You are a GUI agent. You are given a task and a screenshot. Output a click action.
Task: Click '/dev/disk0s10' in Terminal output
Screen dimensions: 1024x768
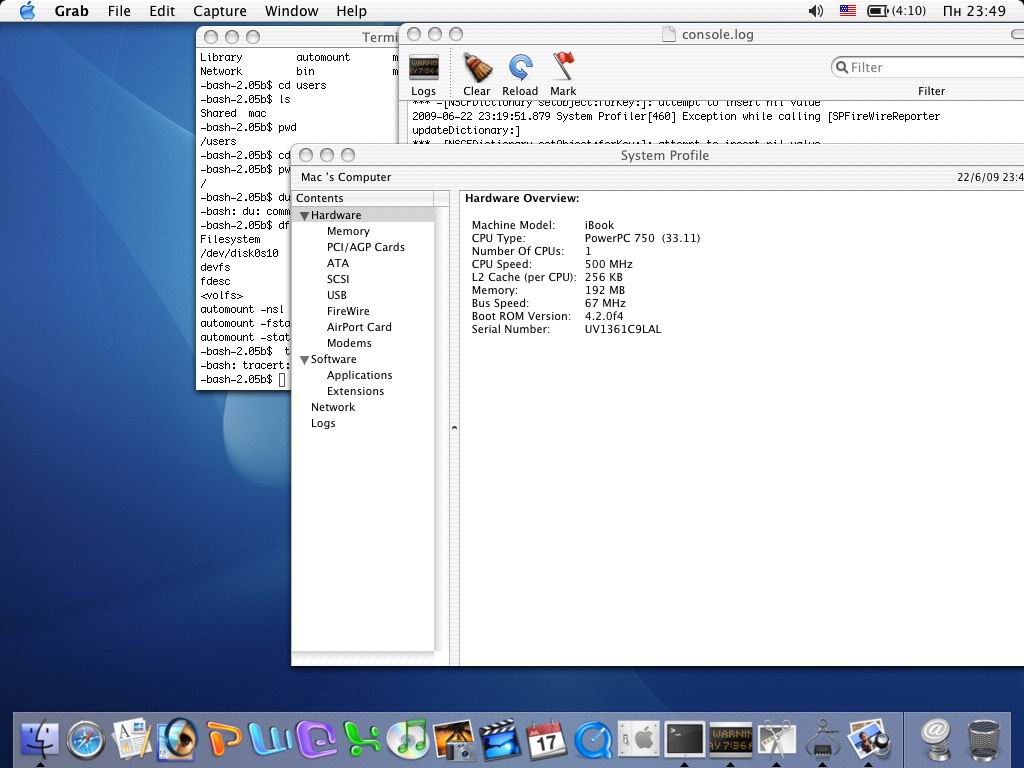pyautogui.click(x=239, y=253)
